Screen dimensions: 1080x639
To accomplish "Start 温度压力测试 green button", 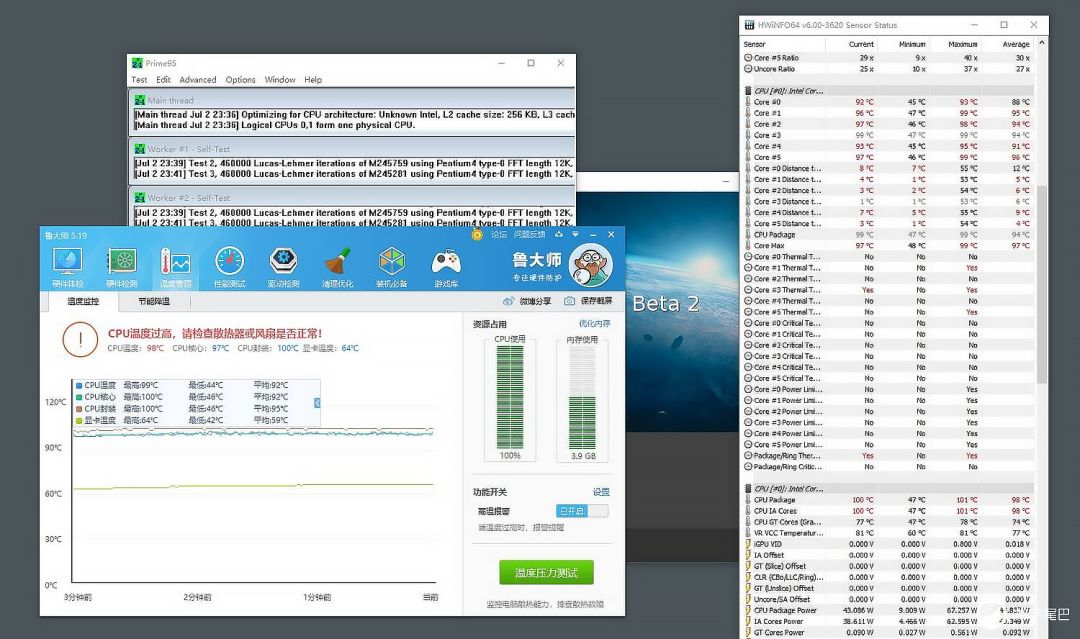I will click(546, 573).
